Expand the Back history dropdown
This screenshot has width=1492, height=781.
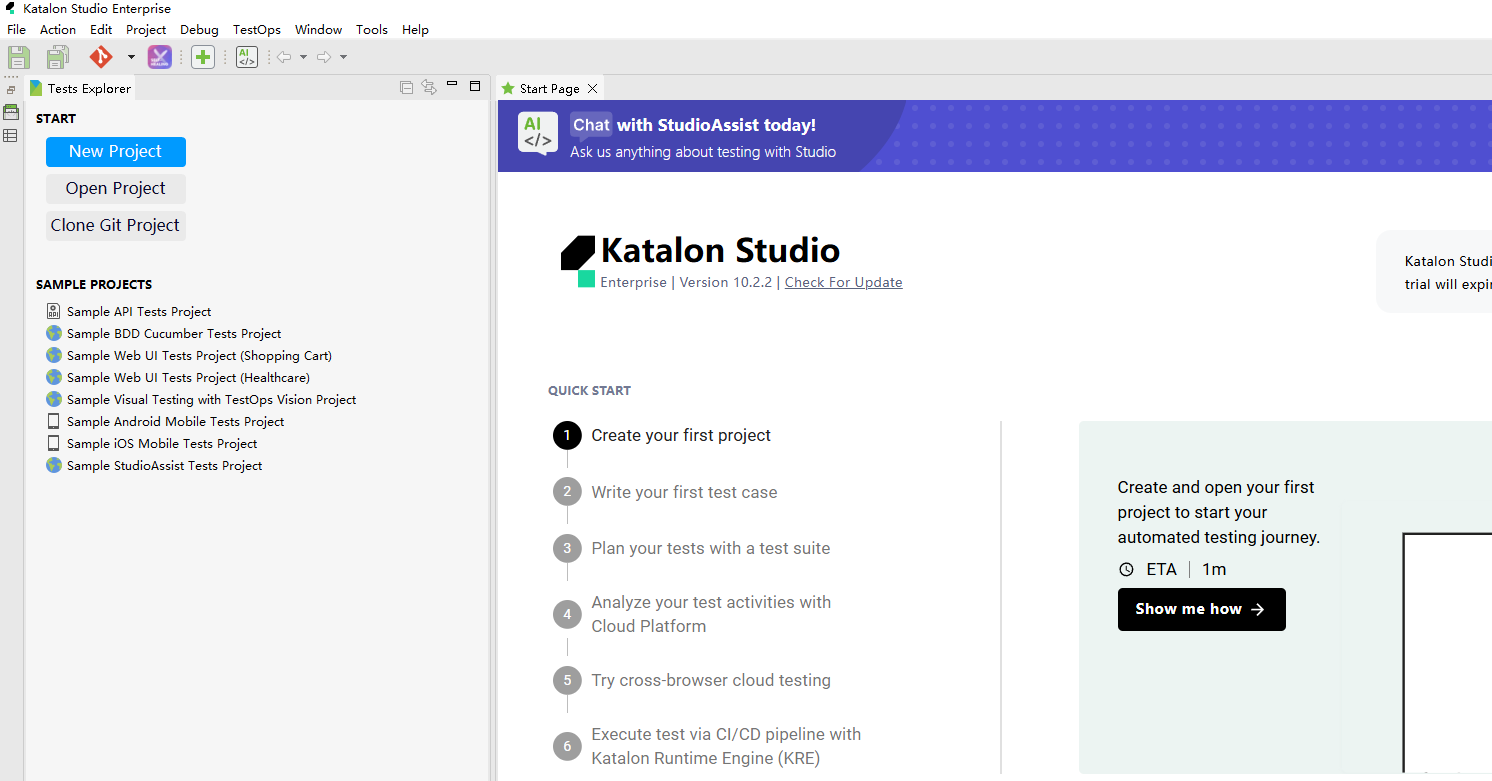303,57
